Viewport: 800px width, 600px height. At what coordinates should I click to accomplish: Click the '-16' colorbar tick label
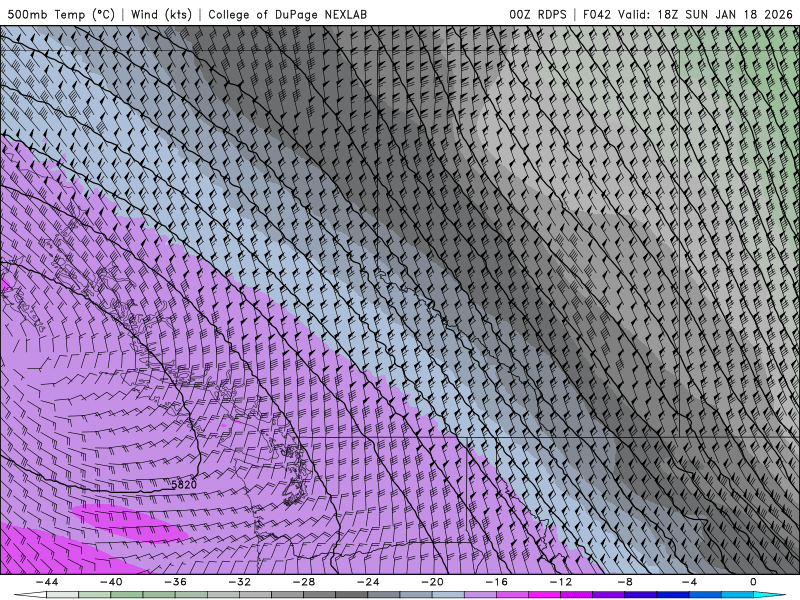tap(496, 582)
